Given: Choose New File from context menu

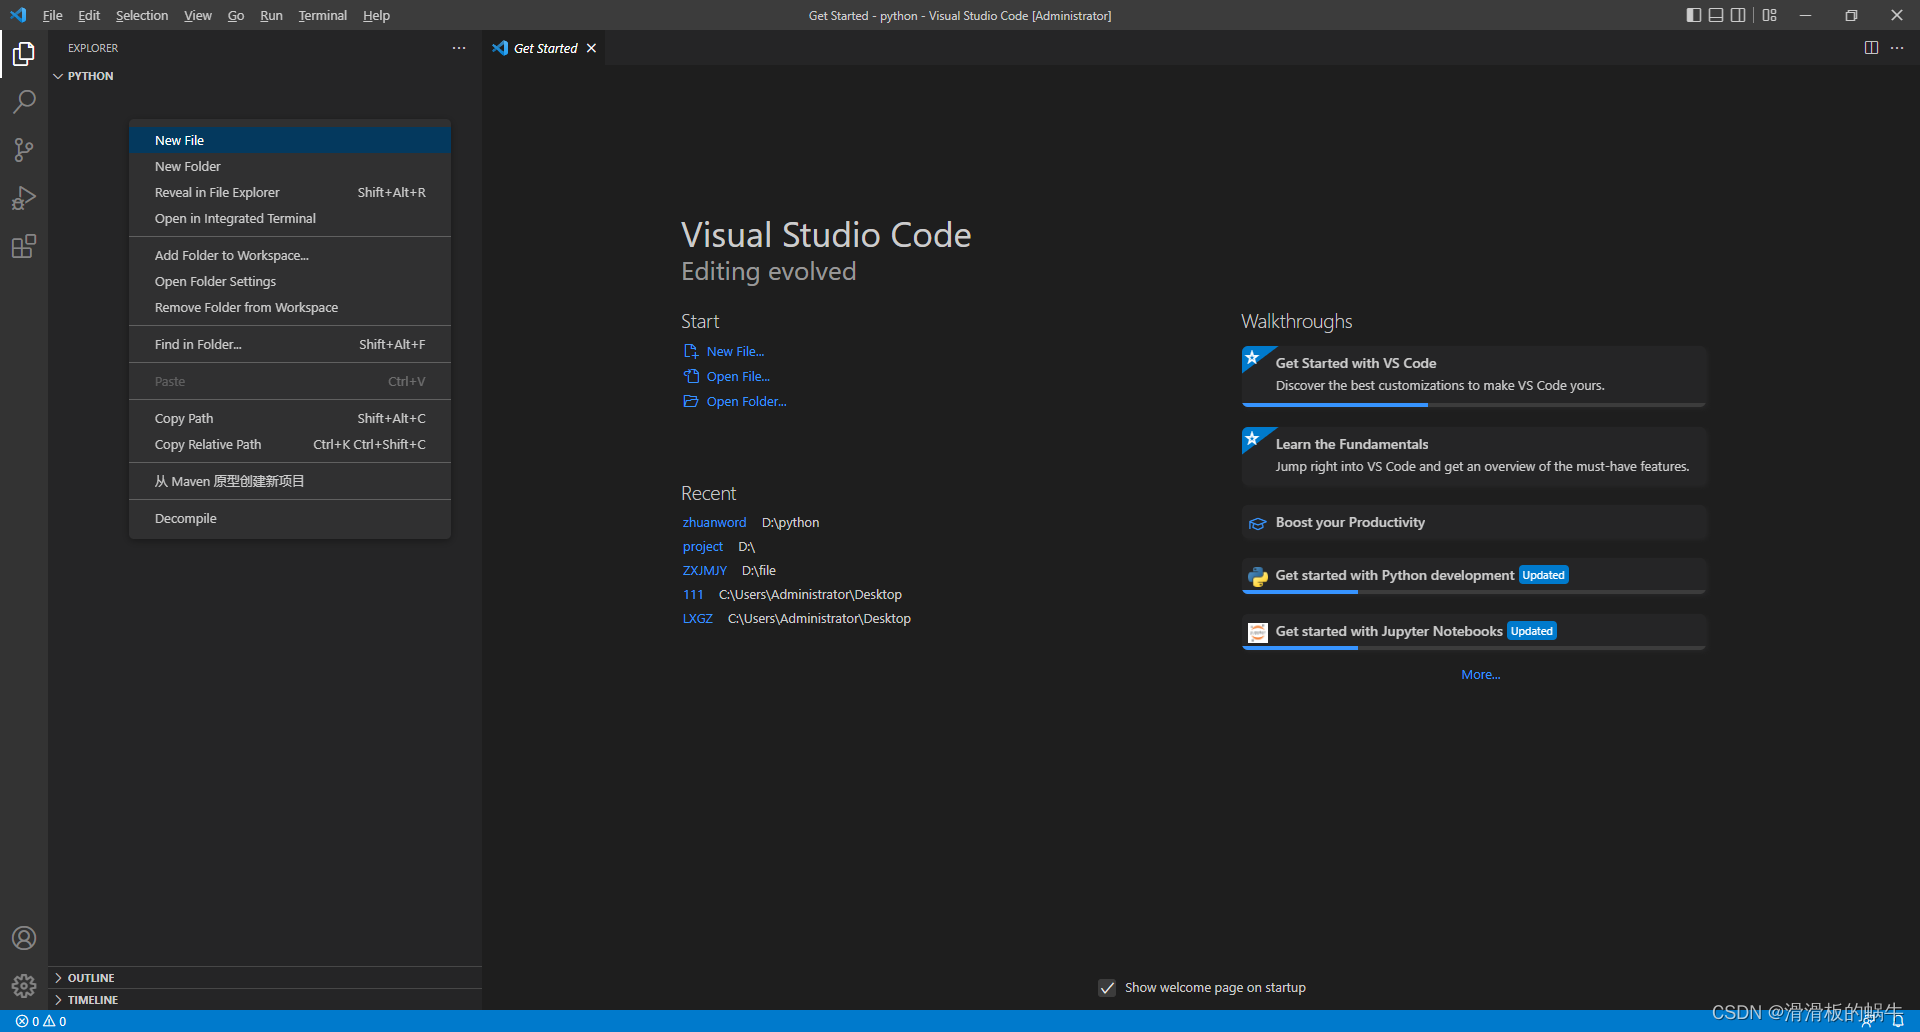Looking at the screenshot, I should tap(290, 141).
